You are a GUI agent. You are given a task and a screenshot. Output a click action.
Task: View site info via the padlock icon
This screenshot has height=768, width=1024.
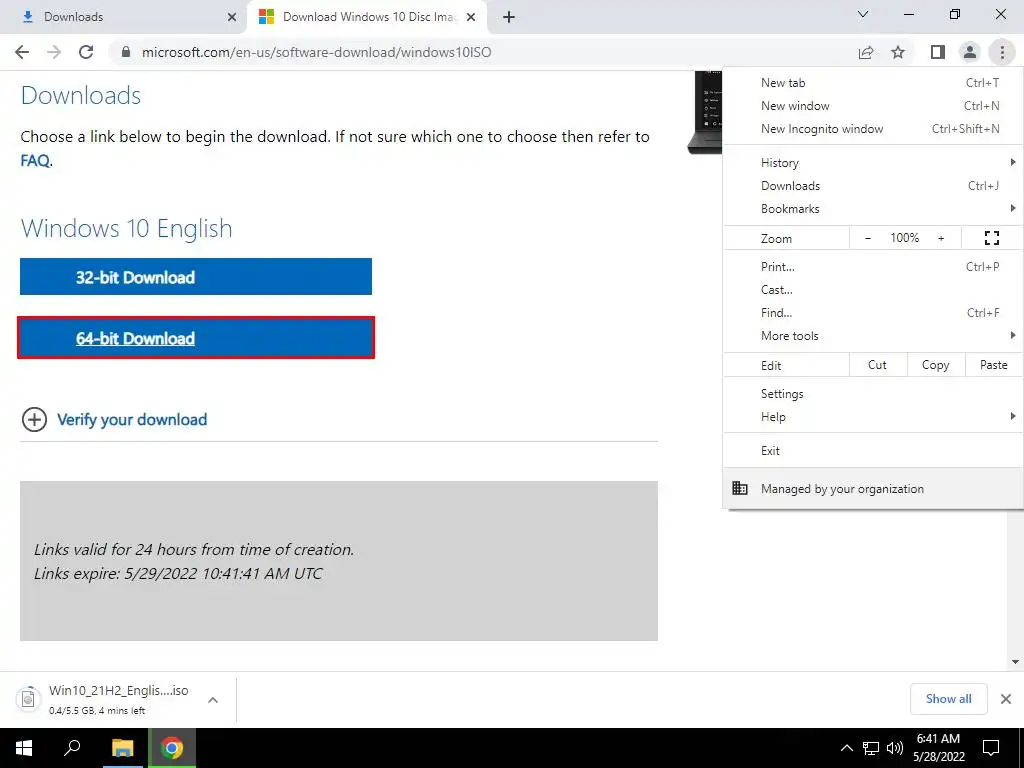[x=126, y=52]
